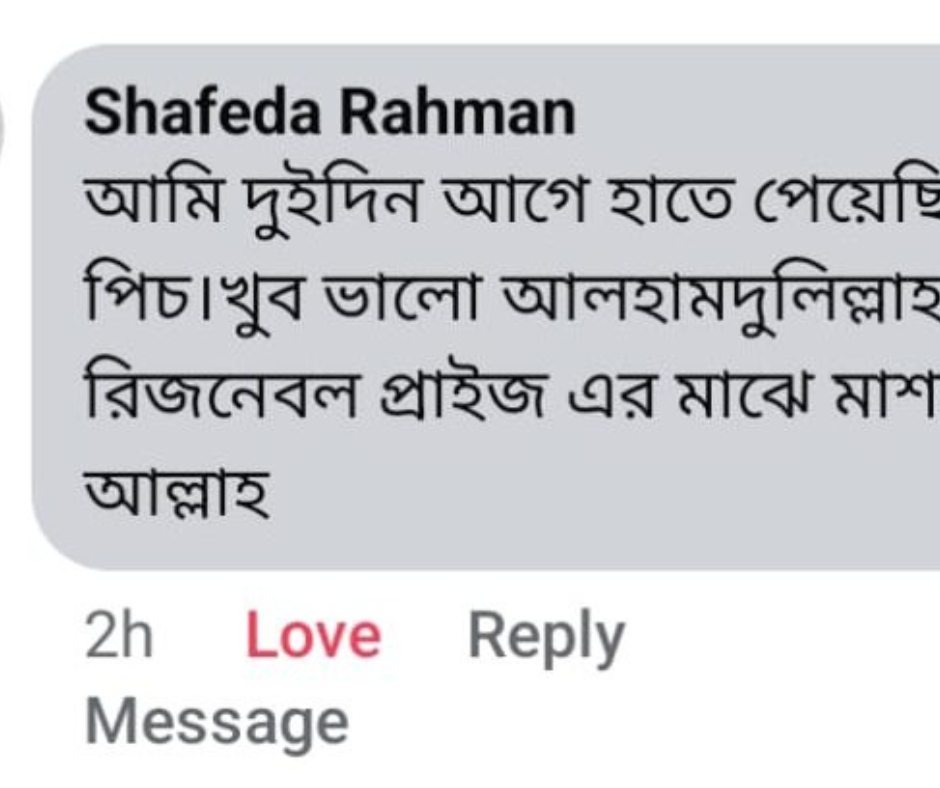Remove the Love reaction on the comment
The image size is (940, 788).
tap(313, 636)
